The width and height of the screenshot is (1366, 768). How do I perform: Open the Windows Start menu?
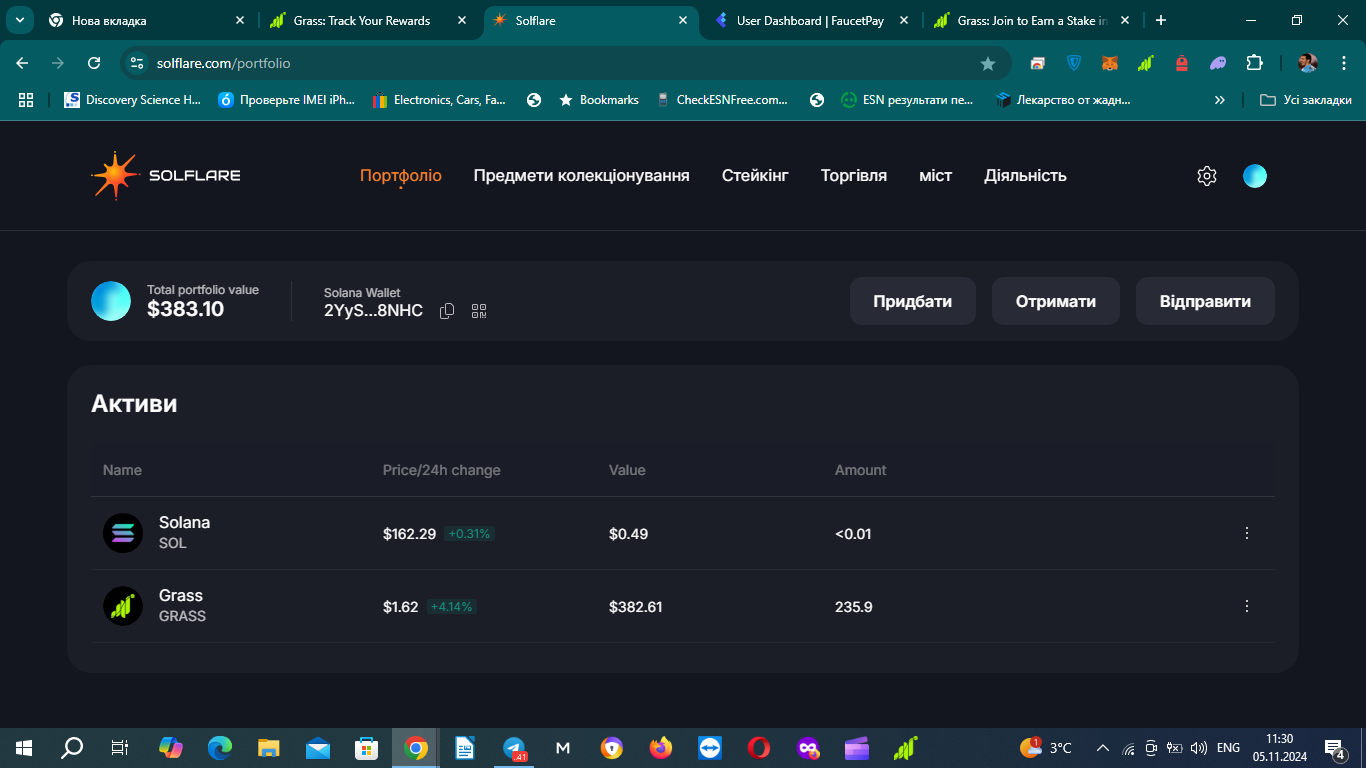pos(24,748)
